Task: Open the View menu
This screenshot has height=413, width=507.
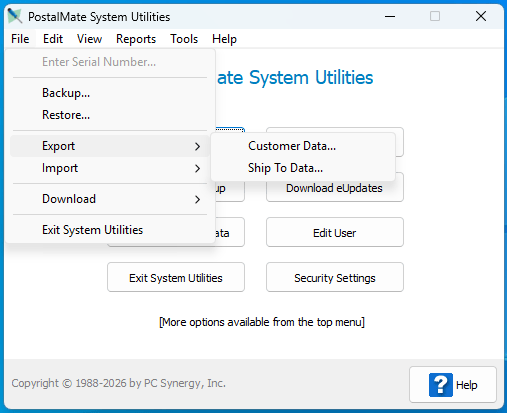Action: 89,39
